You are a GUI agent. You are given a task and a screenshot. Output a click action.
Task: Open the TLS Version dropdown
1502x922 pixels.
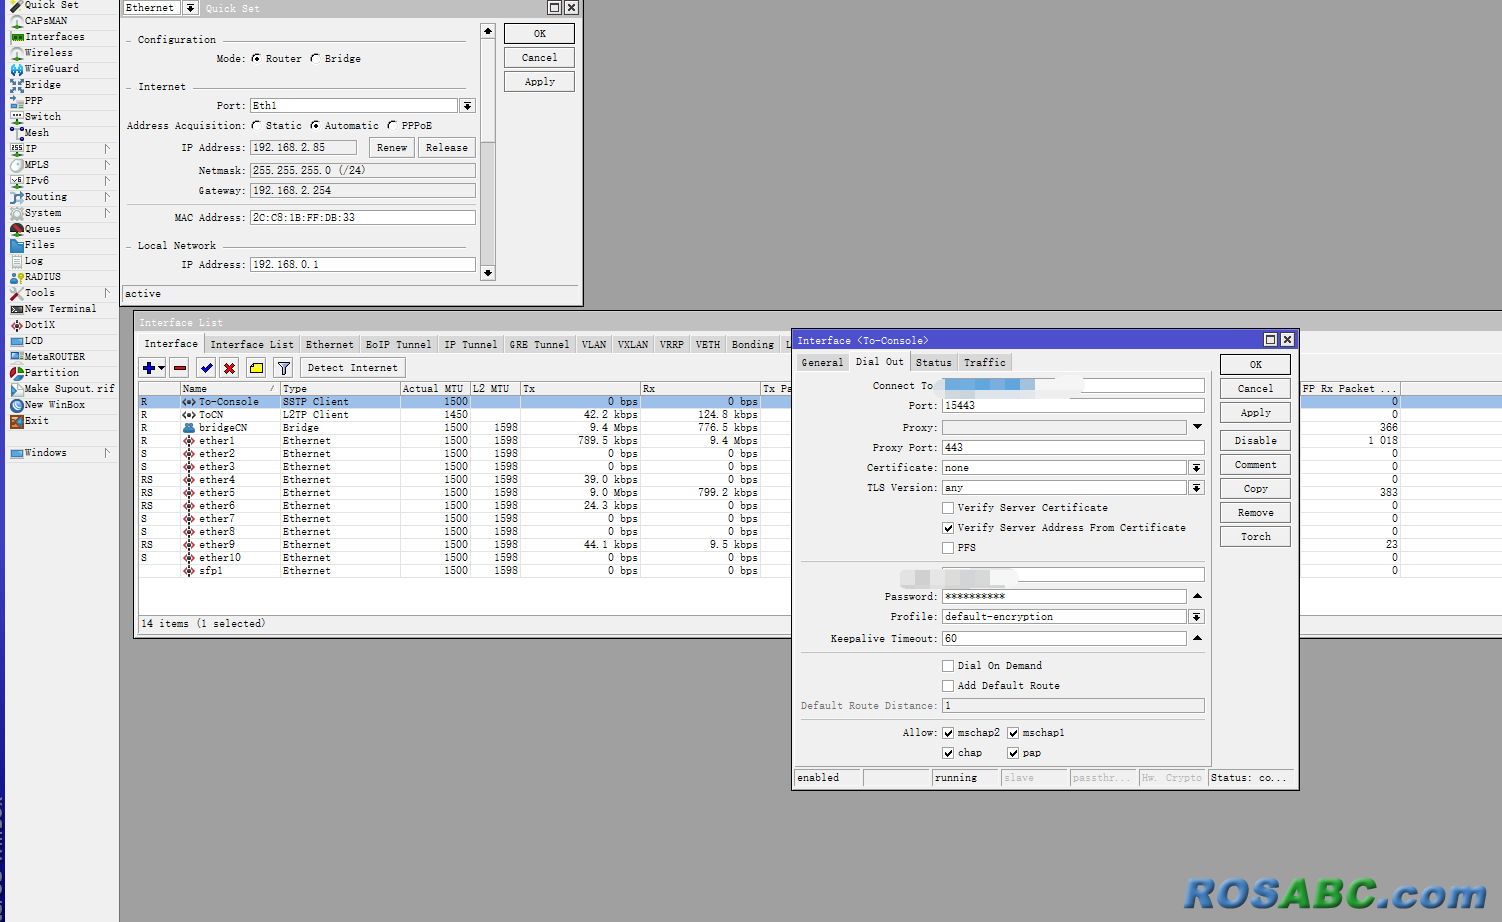pyautogui.click(x=1196, y=488)
